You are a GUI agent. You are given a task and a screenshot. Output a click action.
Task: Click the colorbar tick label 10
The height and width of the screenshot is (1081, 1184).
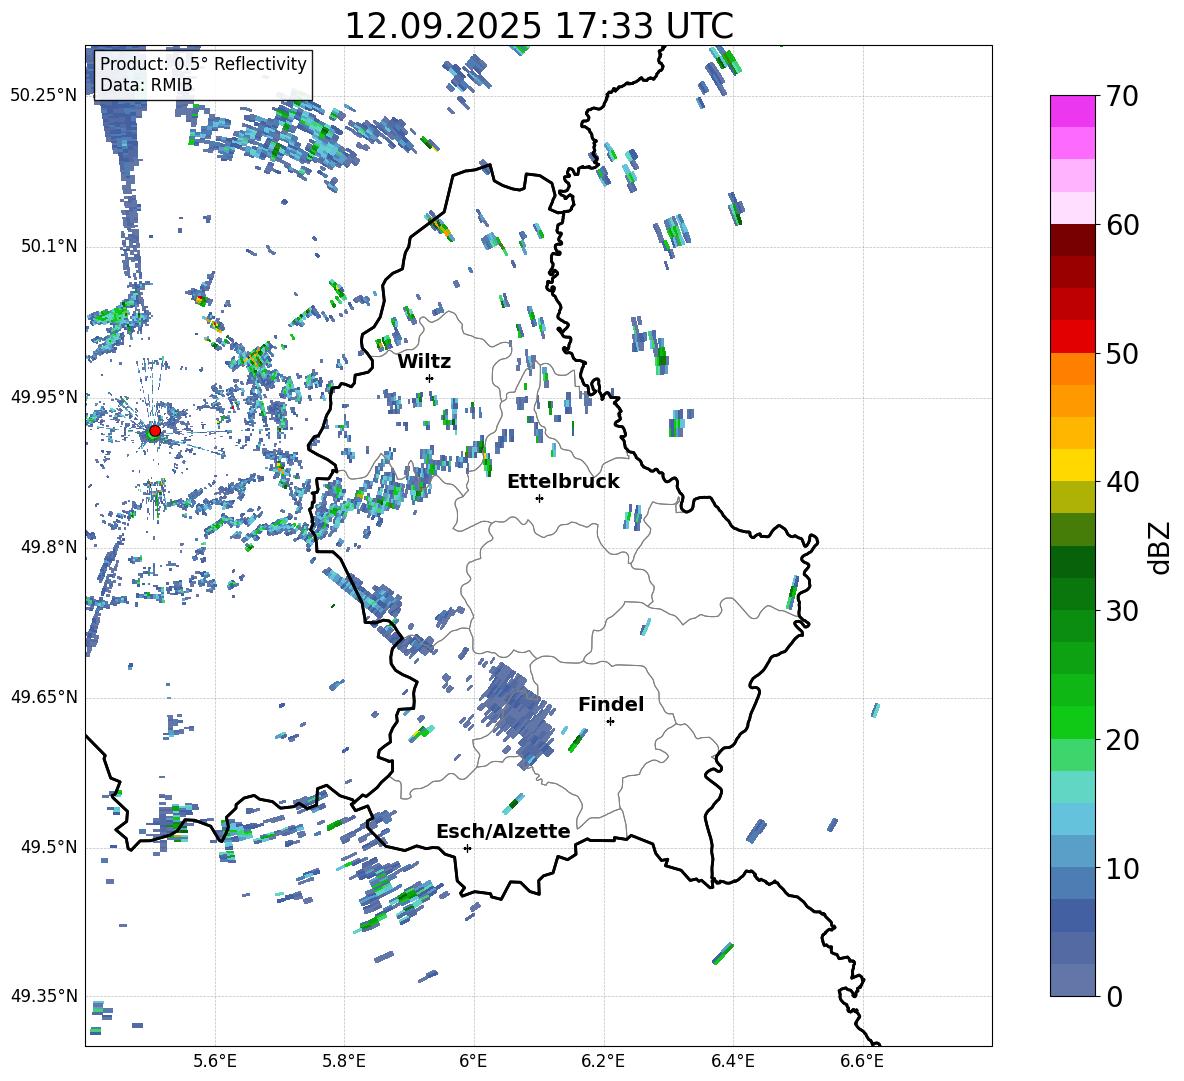pos(1122,868)
